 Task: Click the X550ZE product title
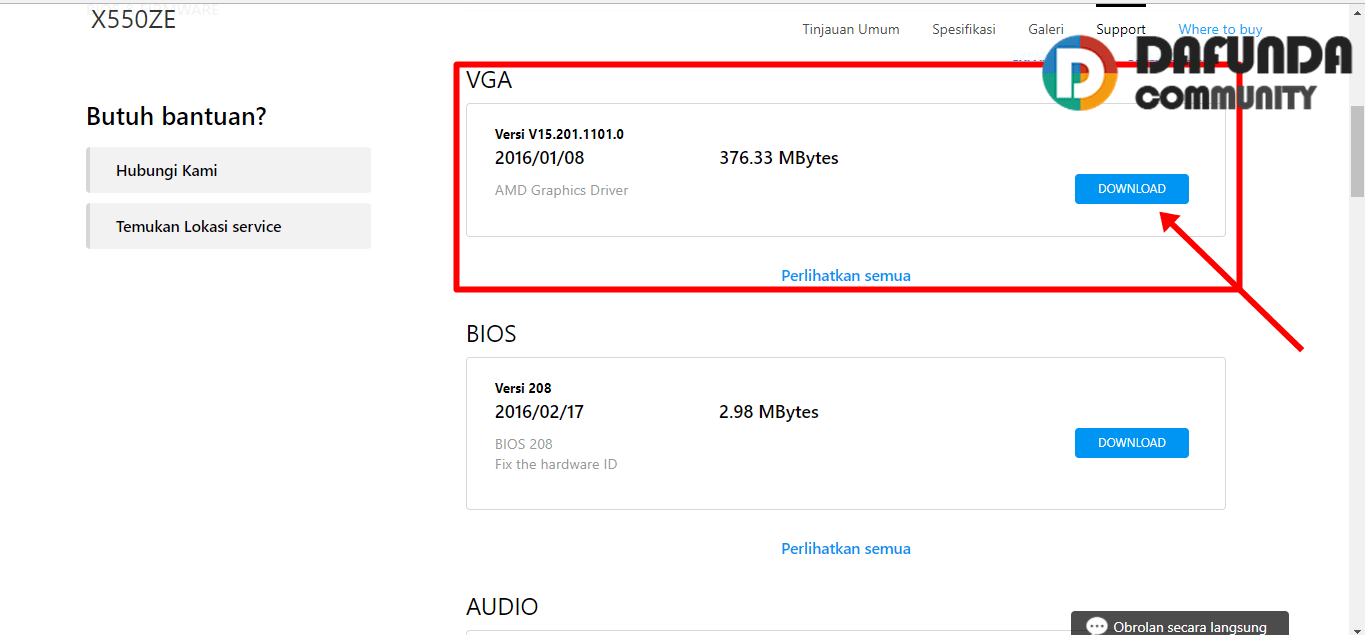coord(133,20)
